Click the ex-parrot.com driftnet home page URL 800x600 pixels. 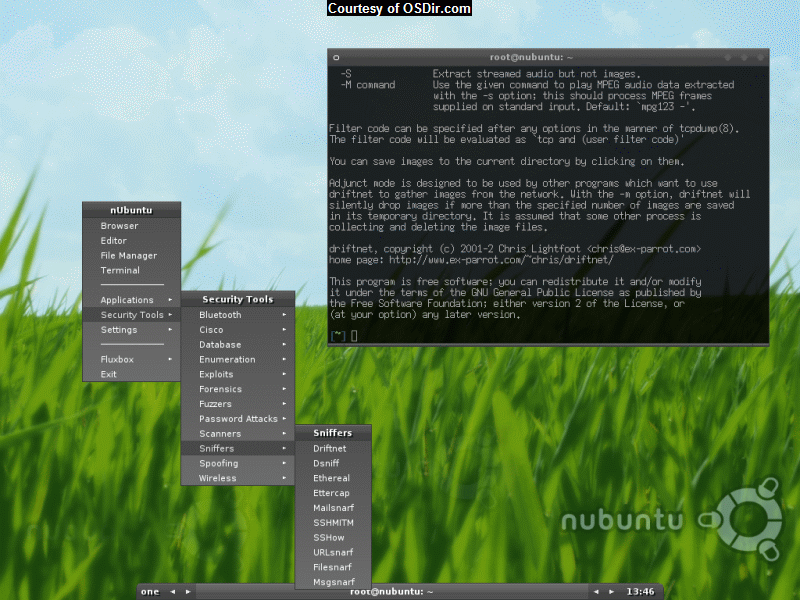tap(501, 260)
